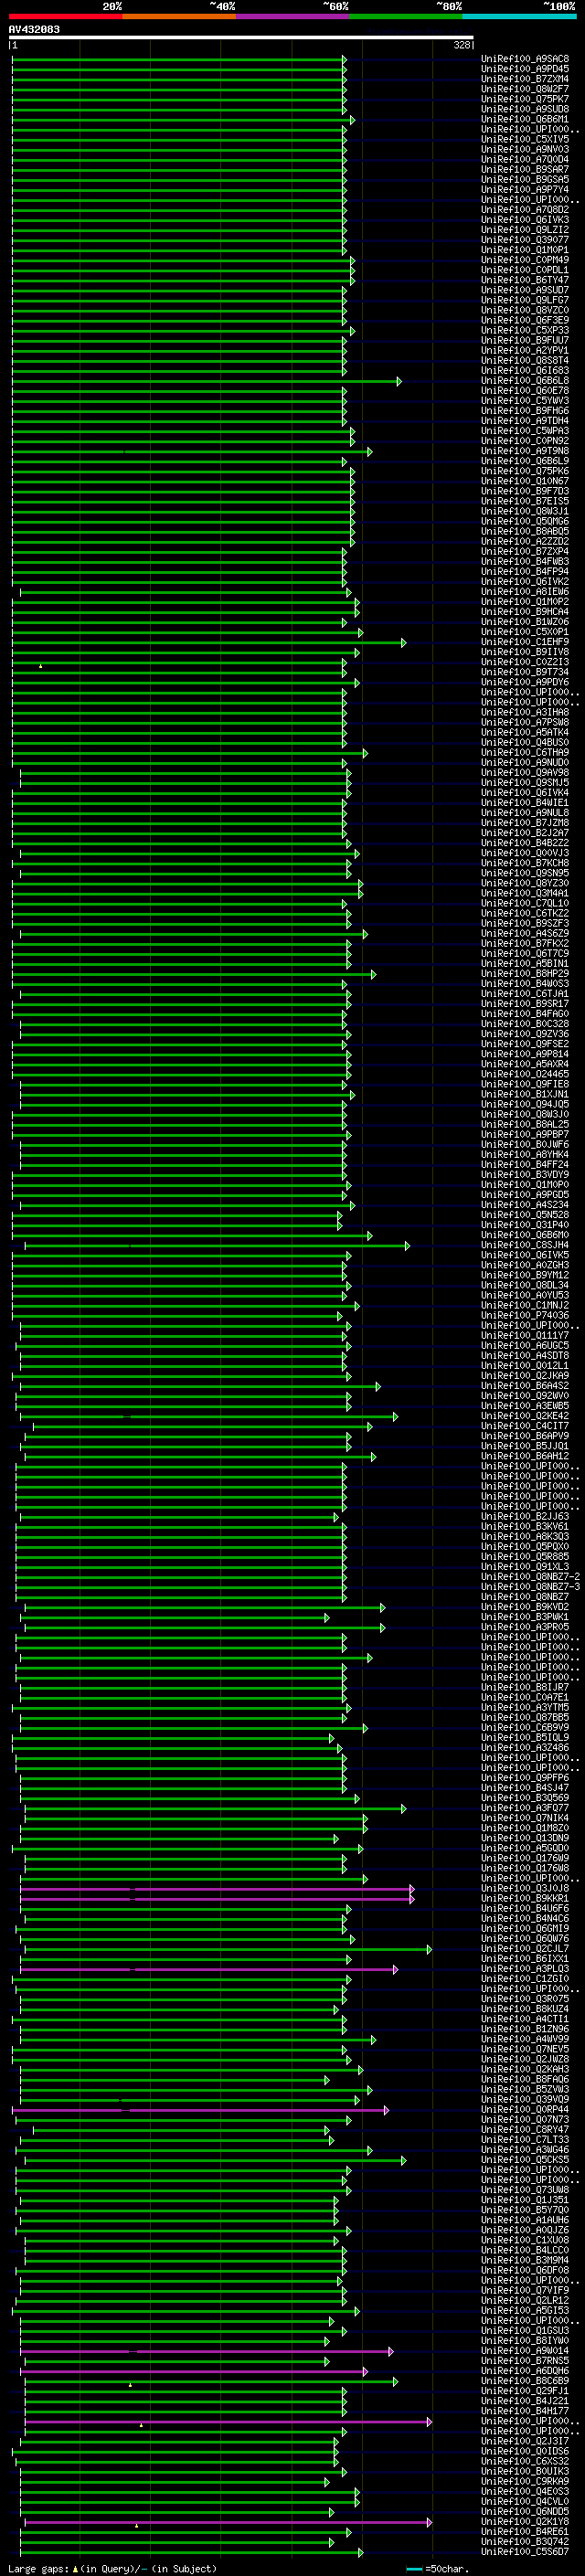The height and width of the screenshot is (2576, 585).
Task: Click UniRef100_Q0RP44 label
Action: click(x=525, y=2110)
